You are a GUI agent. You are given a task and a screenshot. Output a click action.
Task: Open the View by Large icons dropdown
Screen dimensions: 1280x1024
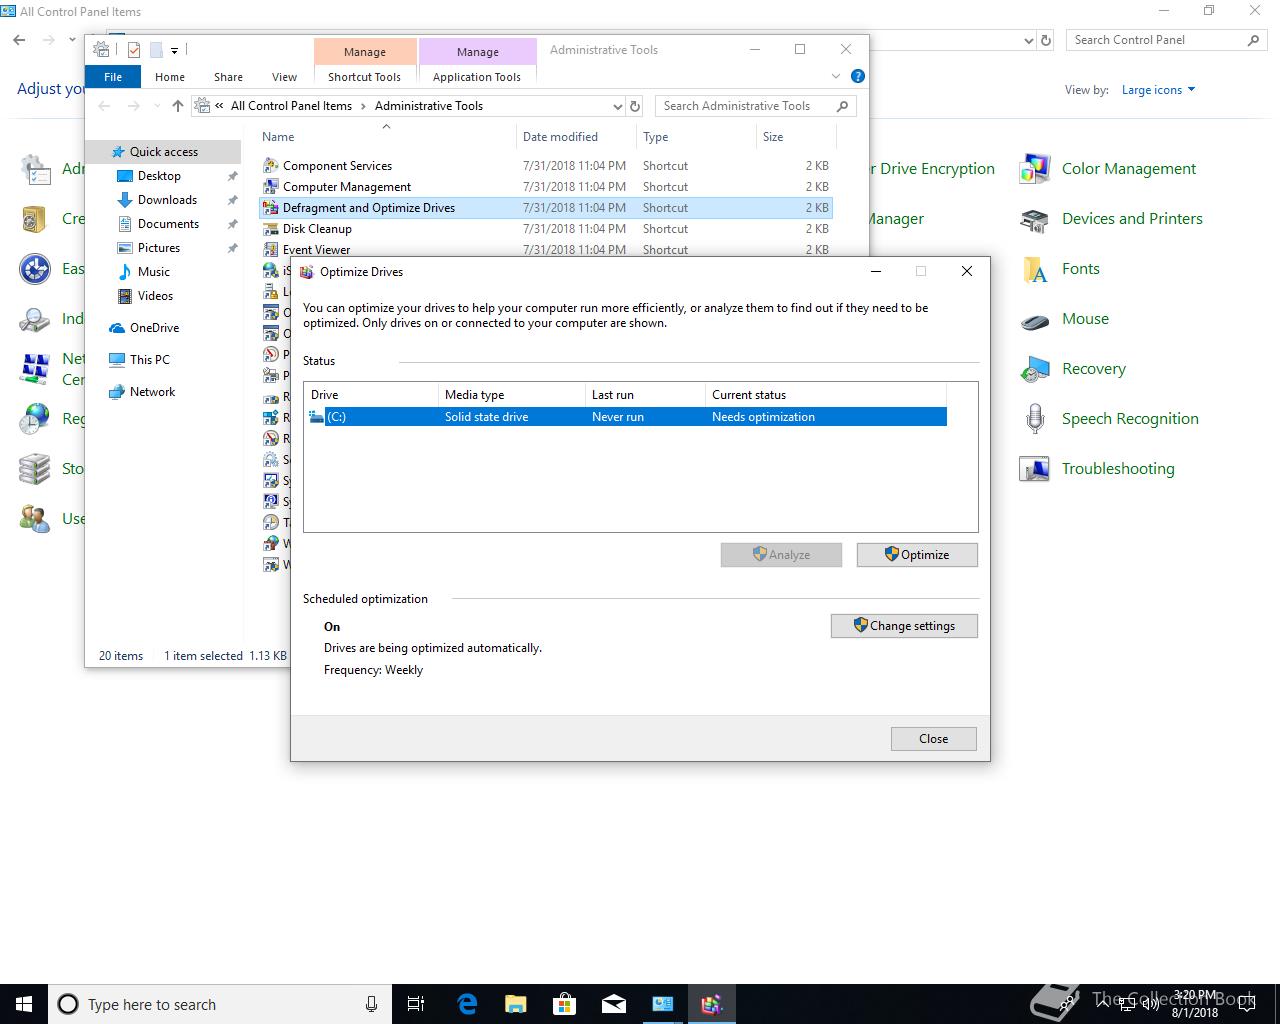click(1158, 90)
